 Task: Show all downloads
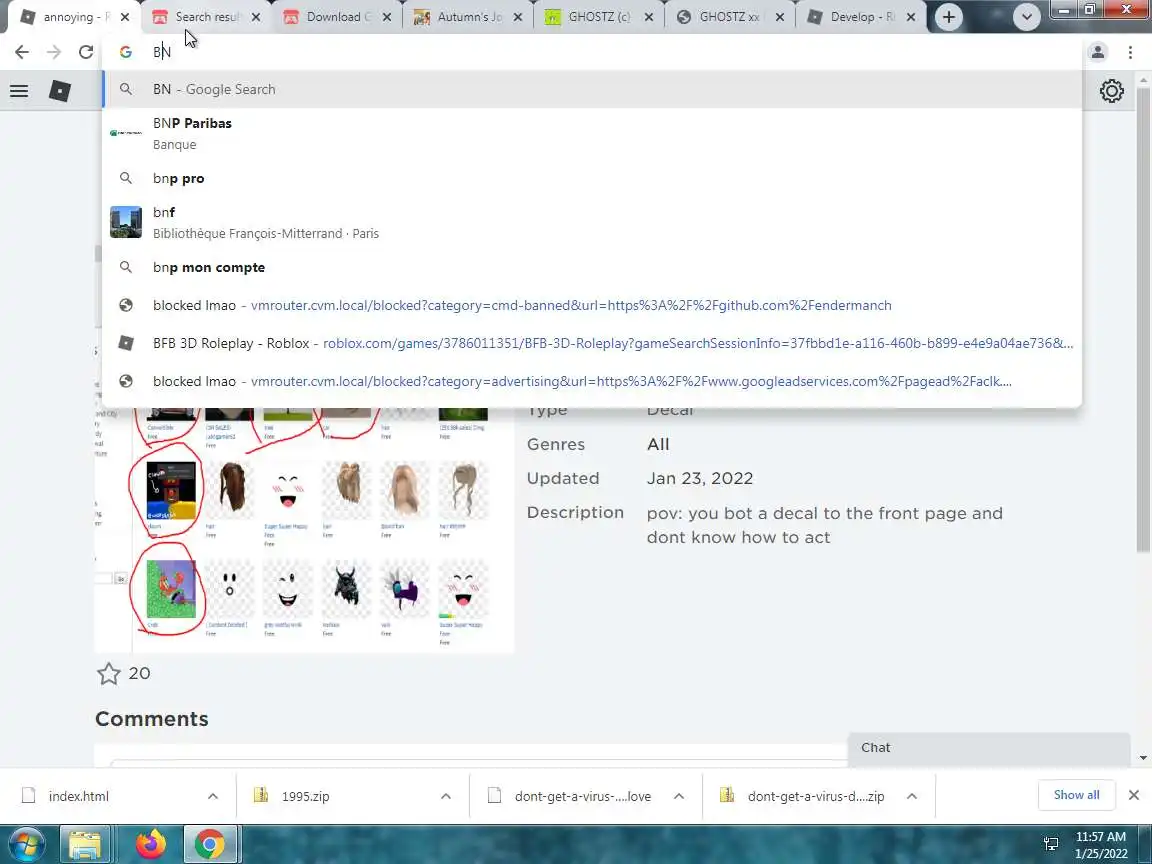[1076, 795]
